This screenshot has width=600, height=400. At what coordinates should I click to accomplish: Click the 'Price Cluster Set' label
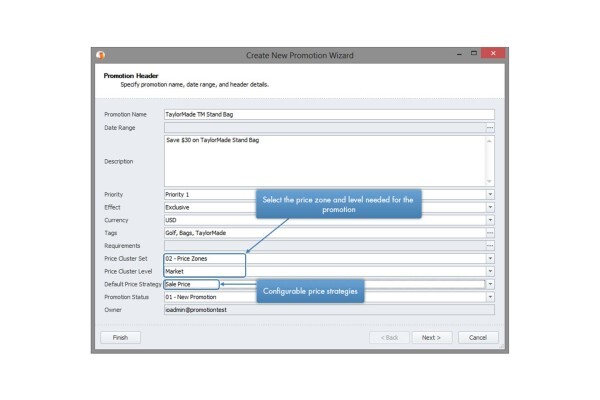click(126, 258)
